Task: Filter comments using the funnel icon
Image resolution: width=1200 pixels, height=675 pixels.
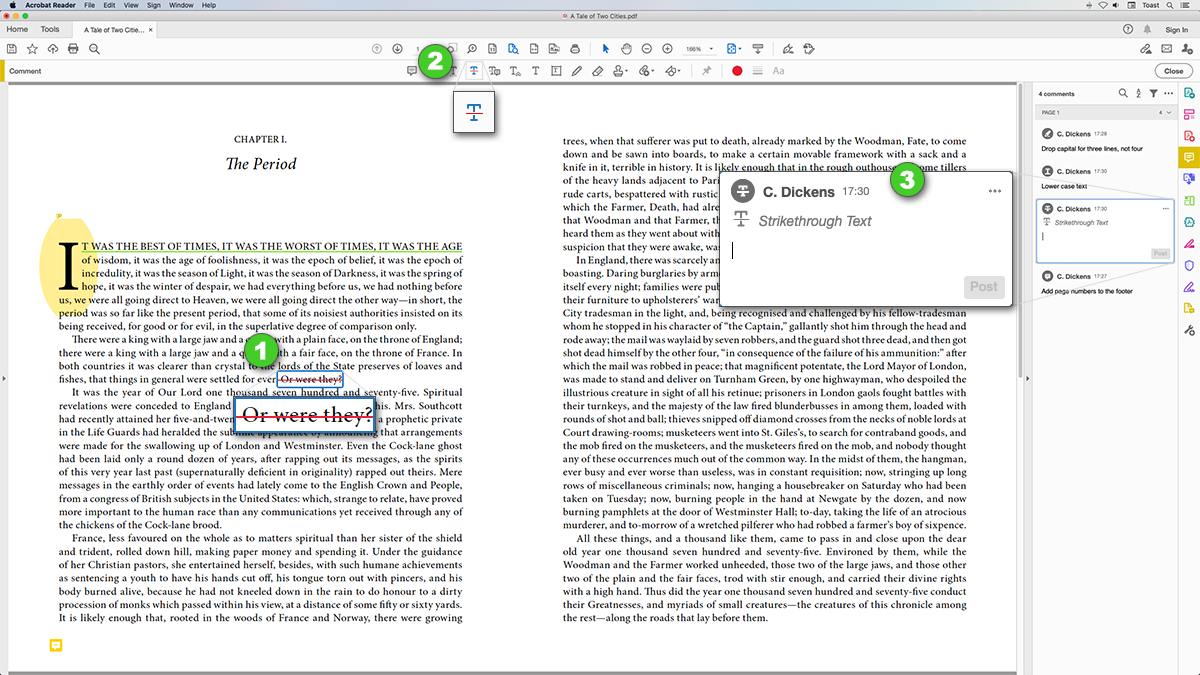Action: pos(1153,93)
